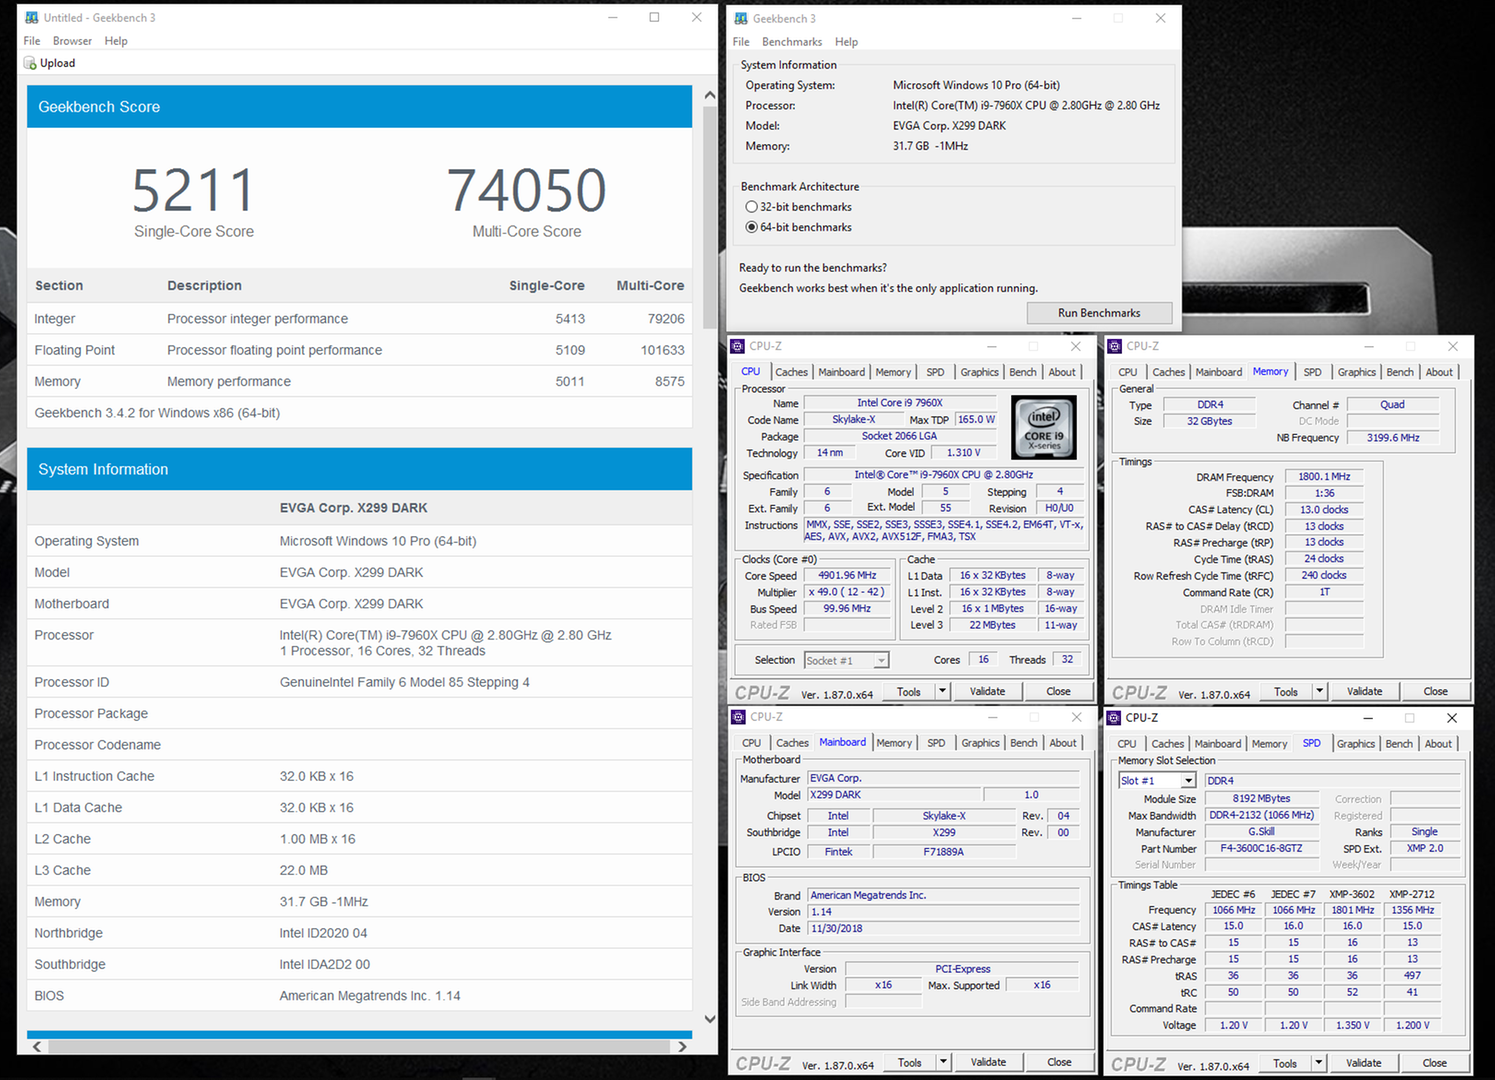Click Validate in the CPU tab CPU-Z window
Viewport: 1495px width, 1080px height.
click(x=987, y=691)
